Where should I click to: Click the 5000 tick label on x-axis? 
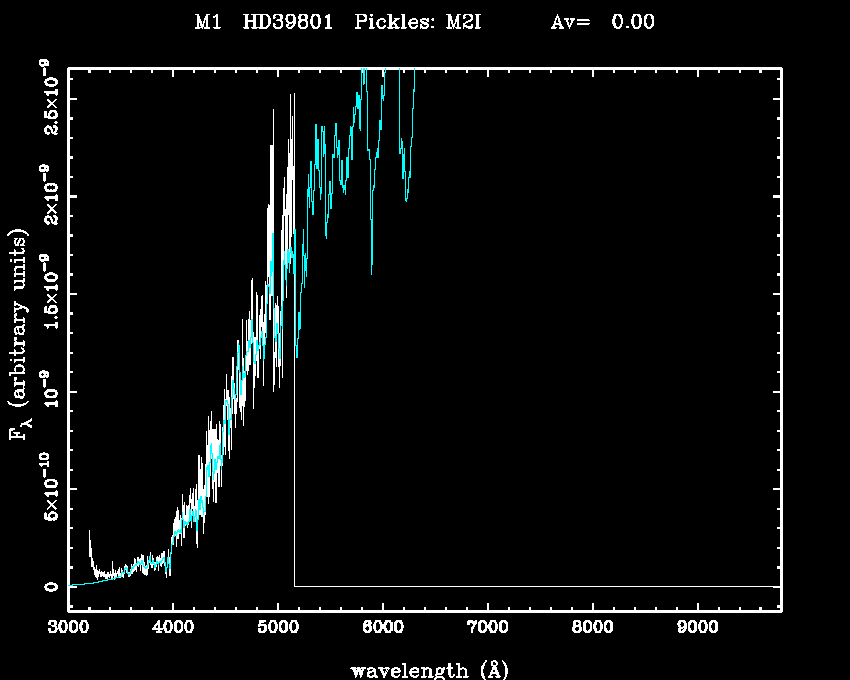[278, 628]
